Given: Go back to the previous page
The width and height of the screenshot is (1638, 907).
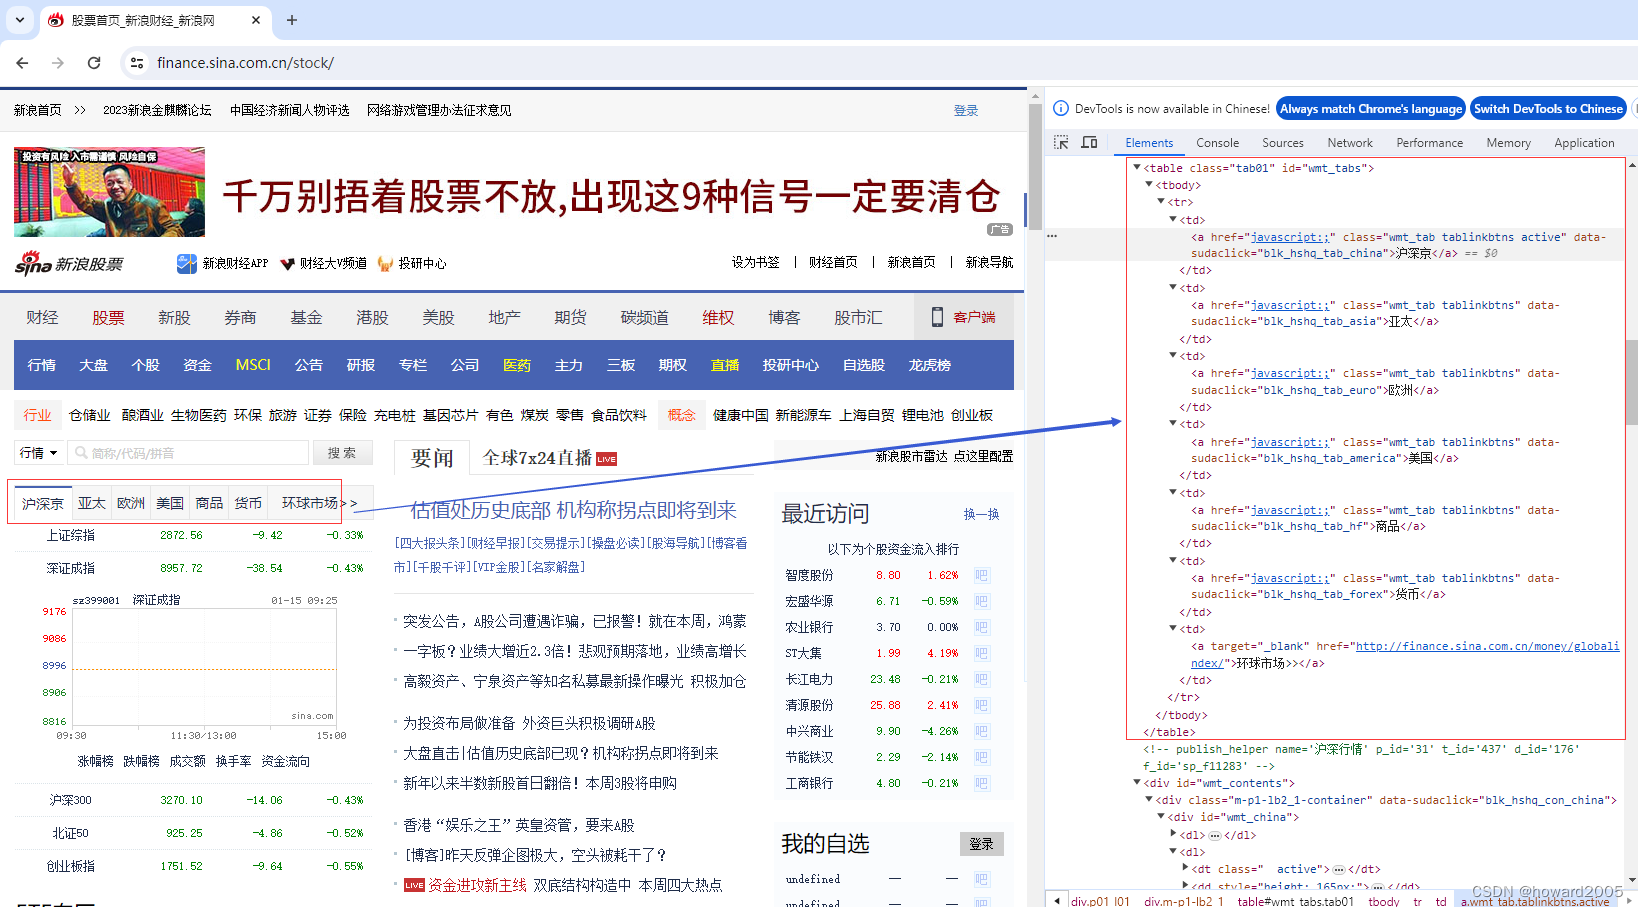Looking at the screenshot, I should pyautogui.click(x=22, y=63).
